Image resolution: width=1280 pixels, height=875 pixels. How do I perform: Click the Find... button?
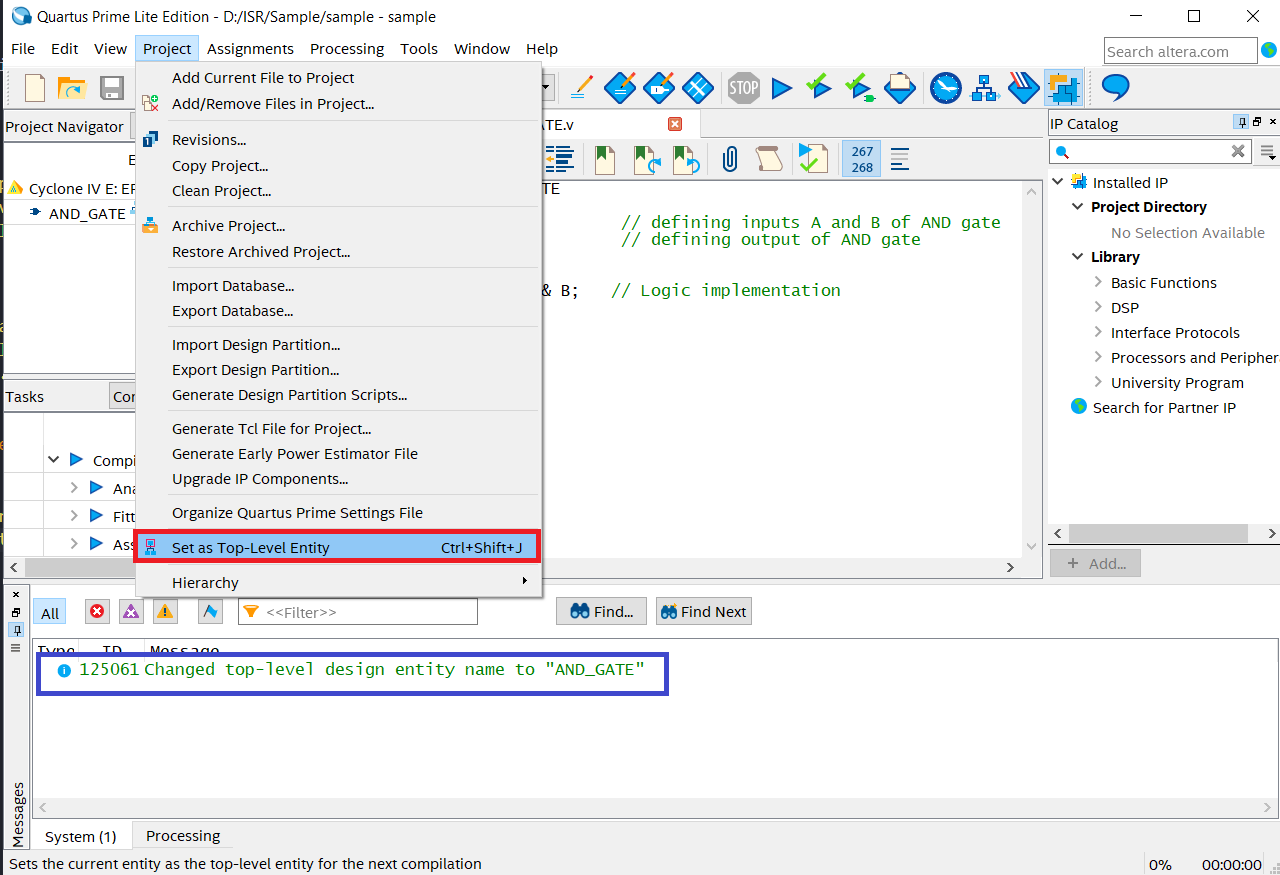(601, 612)
